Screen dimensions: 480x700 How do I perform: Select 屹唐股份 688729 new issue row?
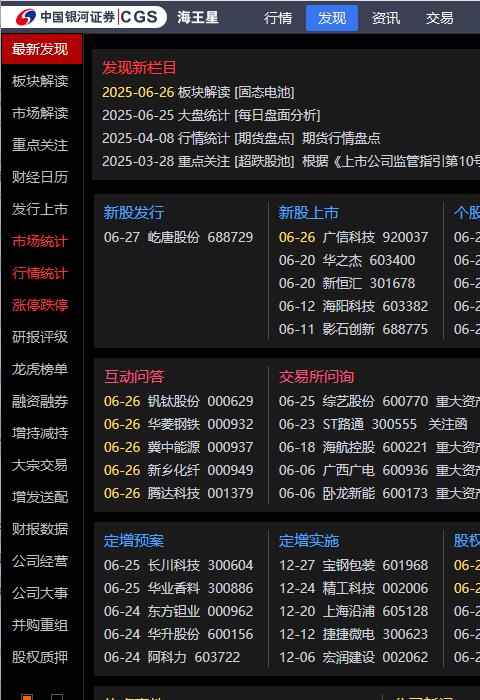tap(179, 237)
